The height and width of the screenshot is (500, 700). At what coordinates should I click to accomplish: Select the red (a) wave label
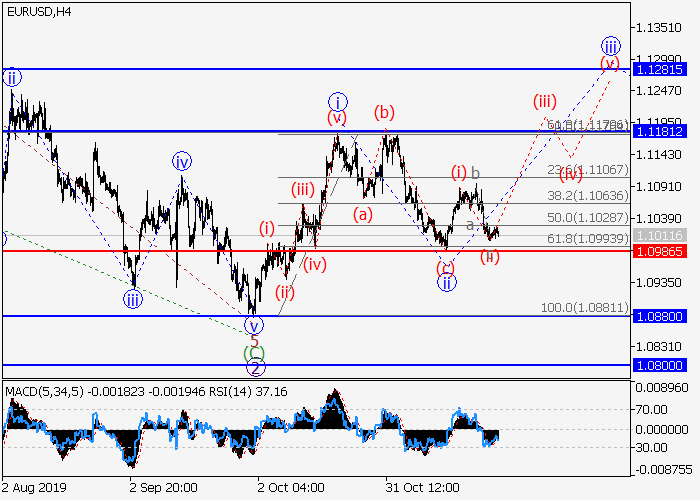point(362,213)
